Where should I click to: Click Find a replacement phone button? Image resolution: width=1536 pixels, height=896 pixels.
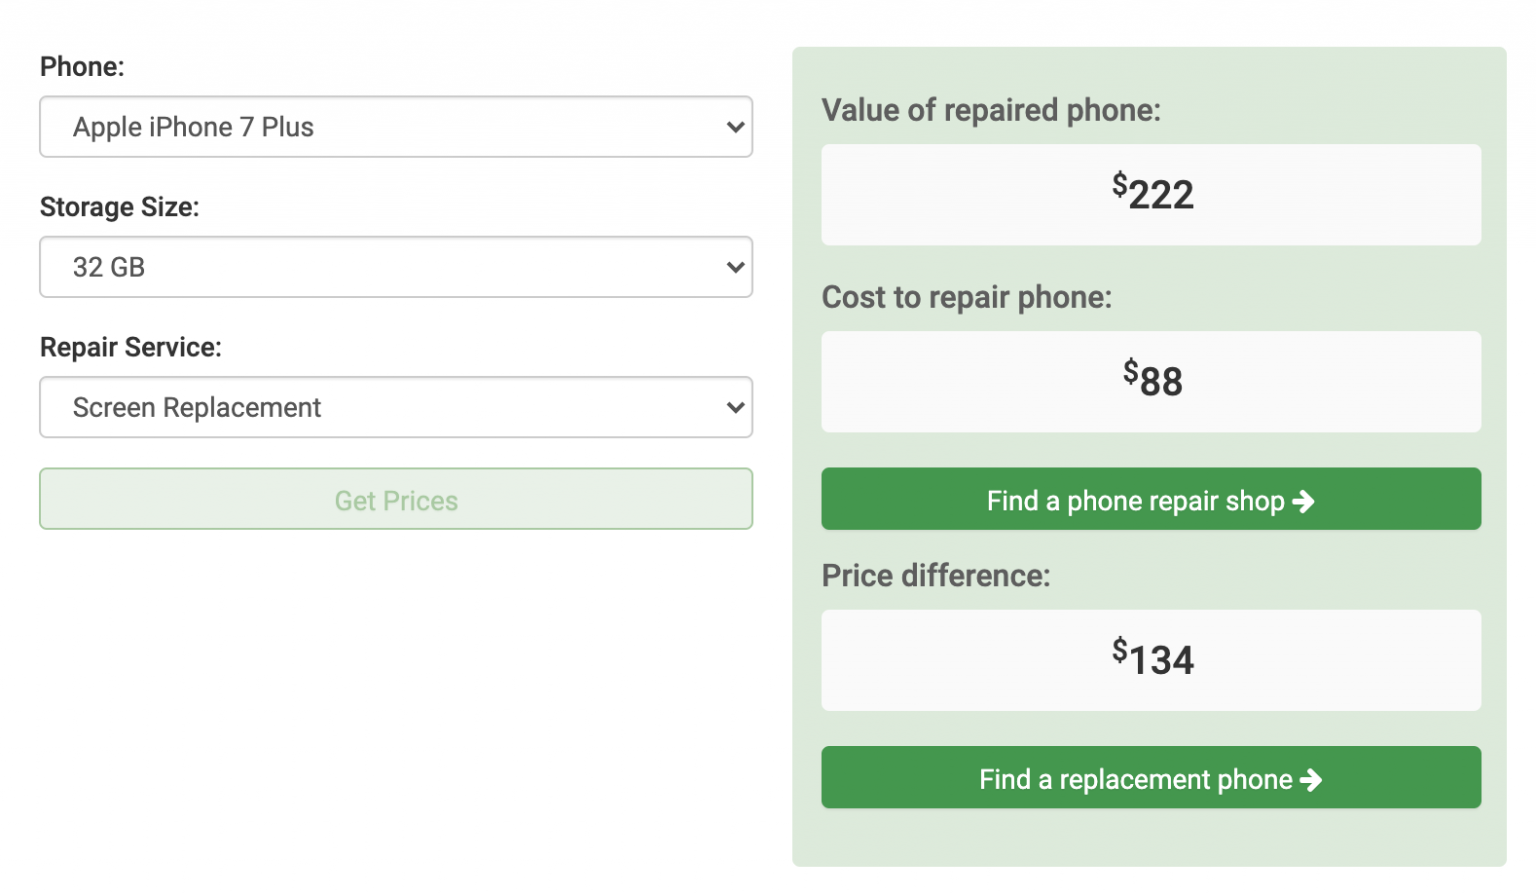tap(1151, 777)
